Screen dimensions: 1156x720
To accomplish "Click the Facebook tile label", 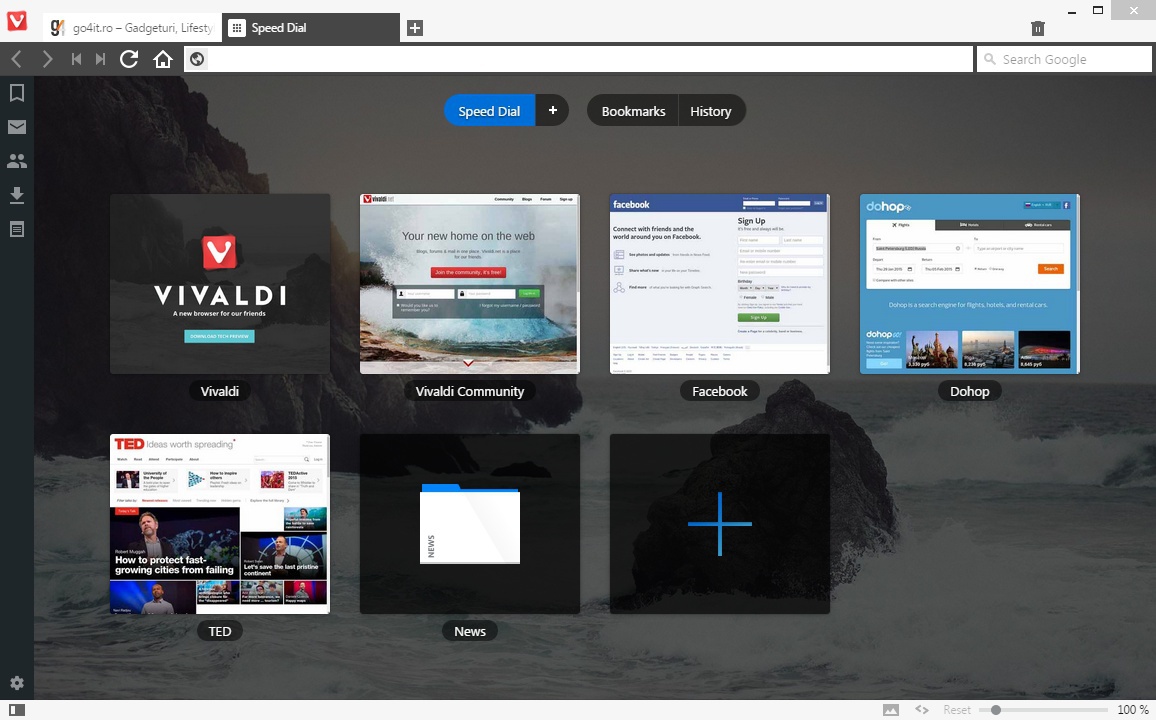I will [720, 391].
